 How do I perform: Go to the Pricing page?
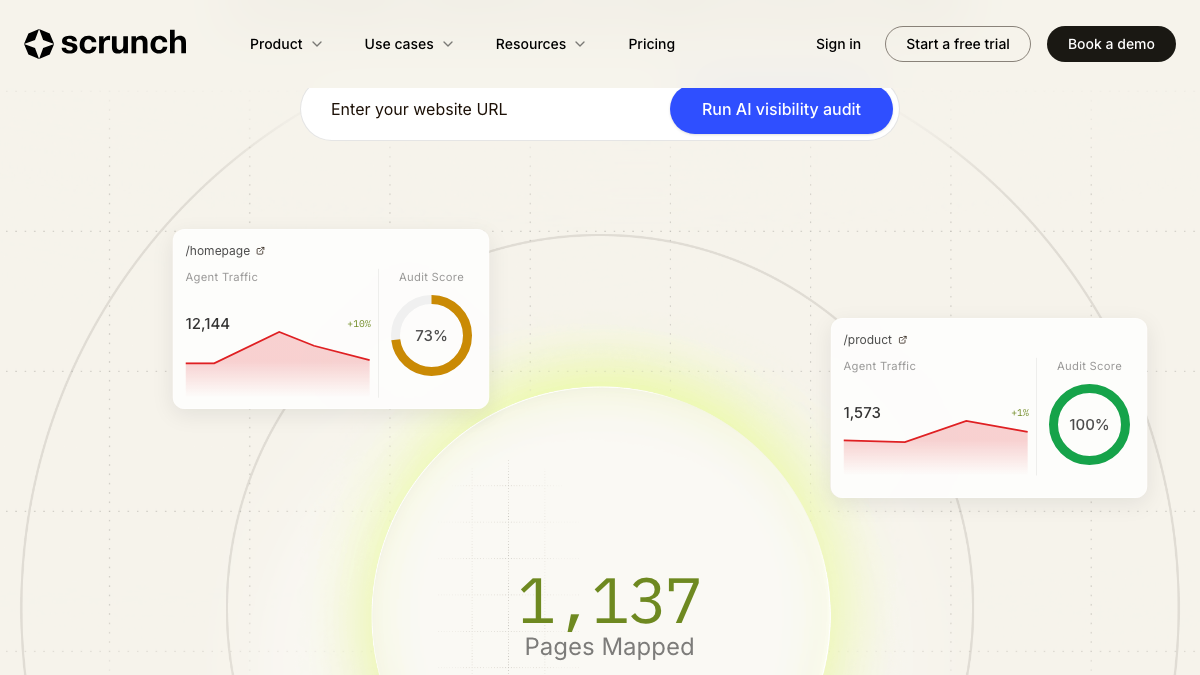(x=652, y=44)
